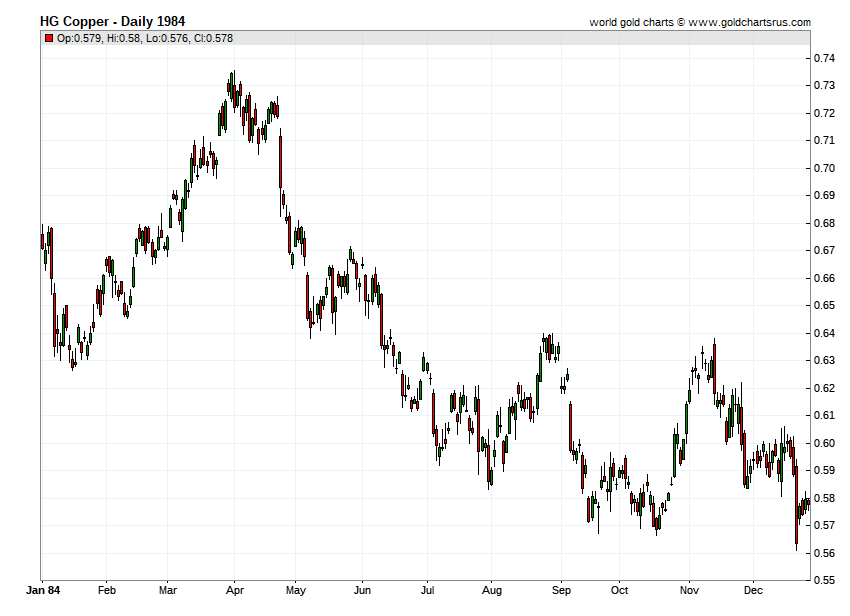850x616 pixels.
Task: Click the 0.60 price axis label
Action: 825,442
